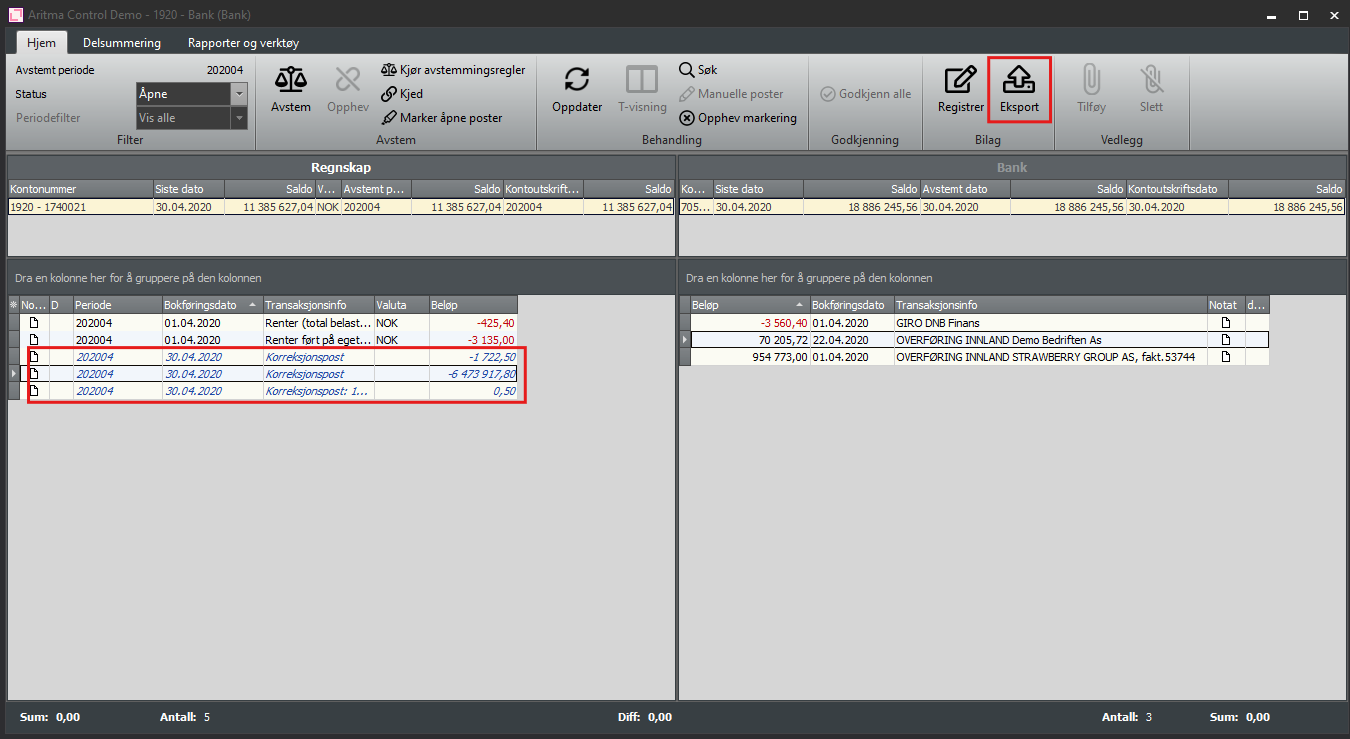This screenshot has width=1350, height=739.
Task: Open note icon for STRAWBERRY GROUP transaction
Action: [1225, 357]
